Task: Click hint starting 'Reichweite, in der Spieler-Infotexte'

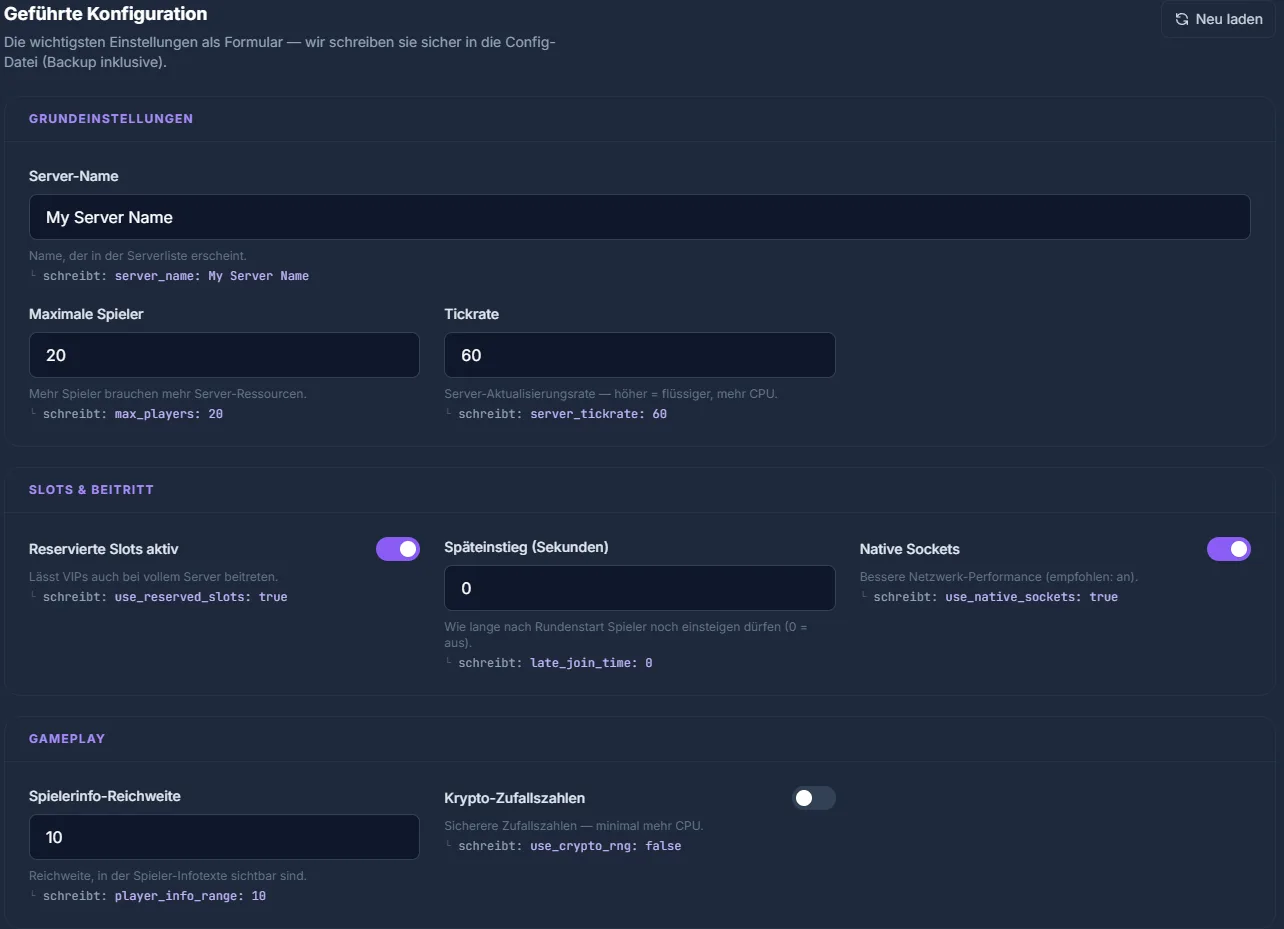Action: pos(168,876)
